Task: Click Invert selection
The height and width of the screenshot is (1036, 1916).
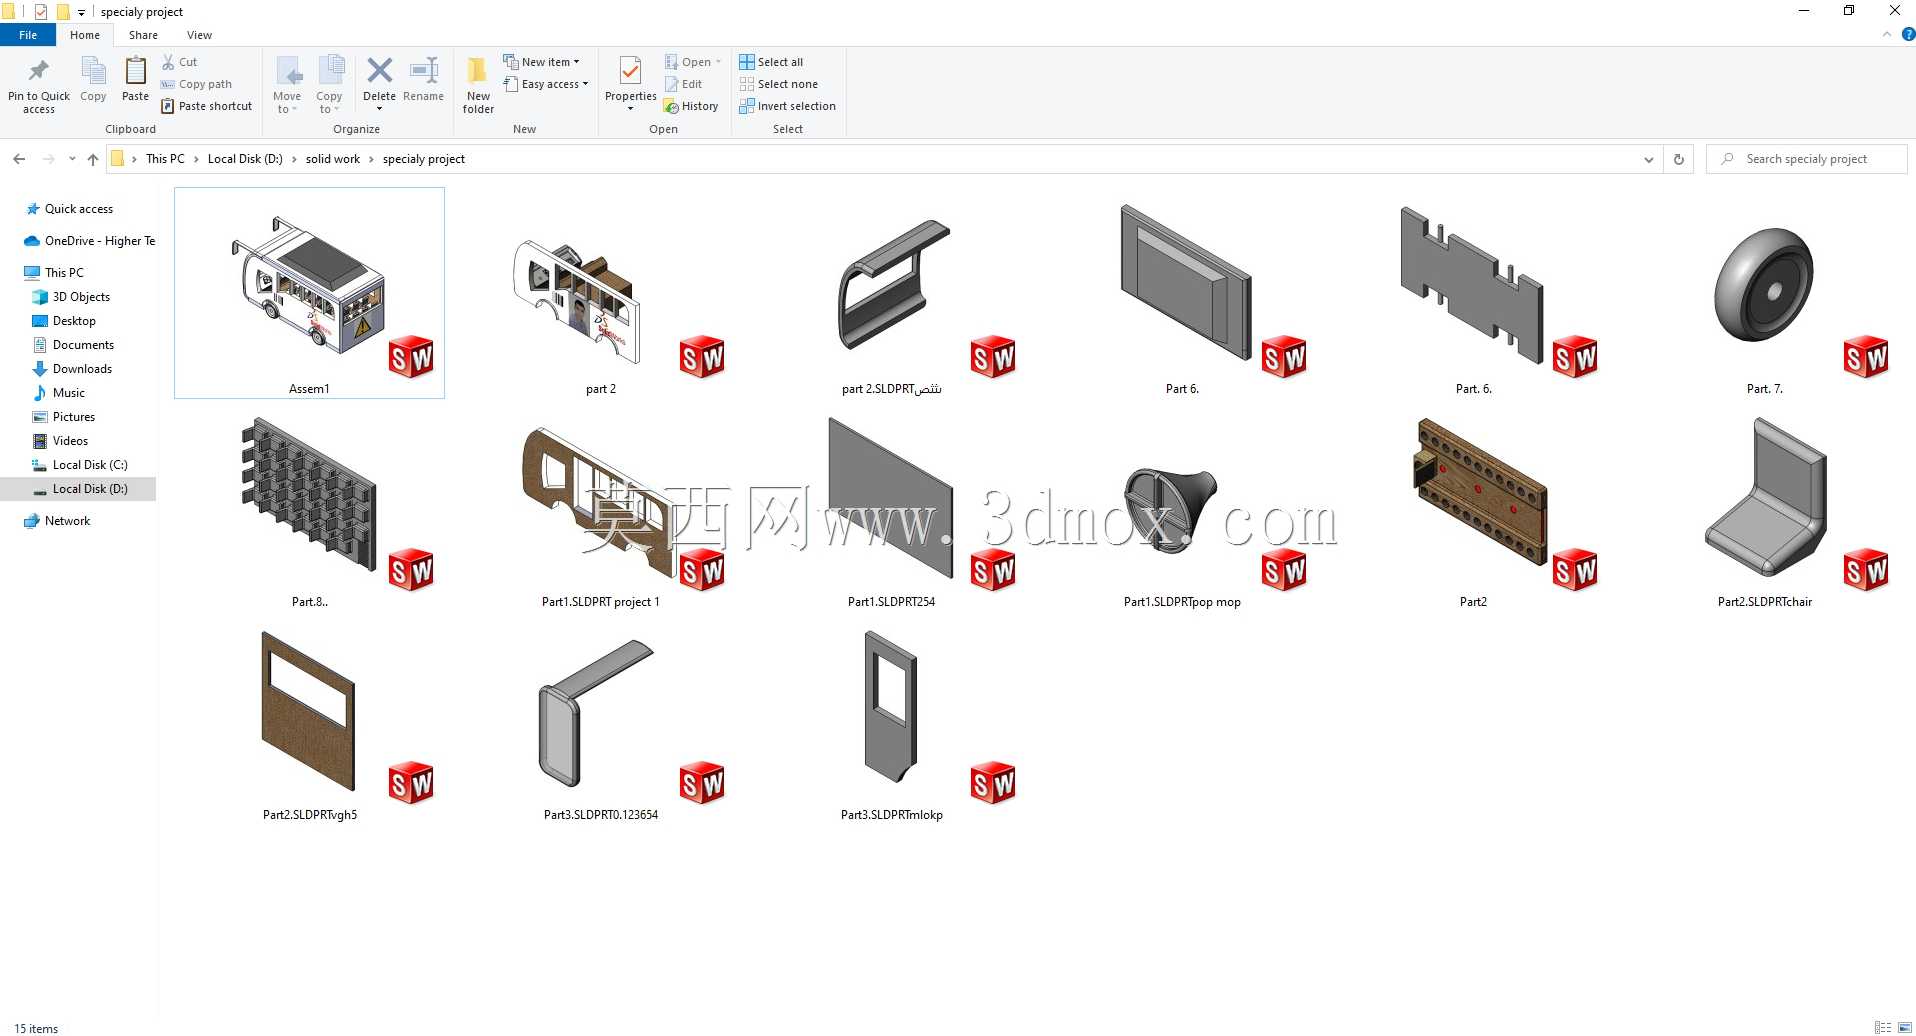Action: pos(787,106)
